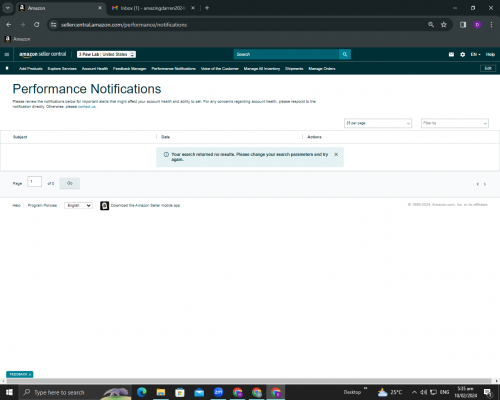Reload the page
500x400 pixels.
click(37, 25)
